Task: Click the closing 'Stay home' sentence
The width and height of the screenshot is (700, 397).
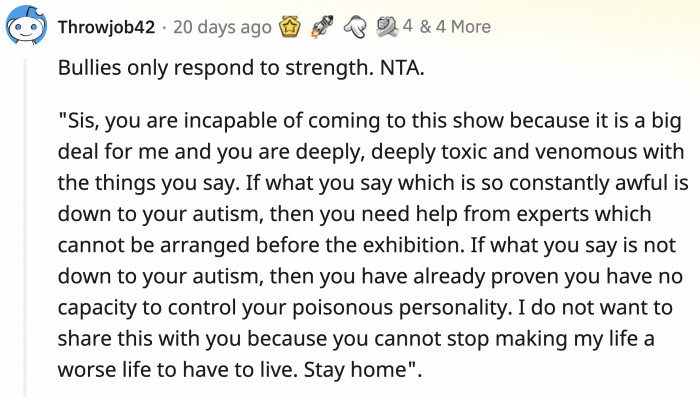Action: click(x=362, y=370)
